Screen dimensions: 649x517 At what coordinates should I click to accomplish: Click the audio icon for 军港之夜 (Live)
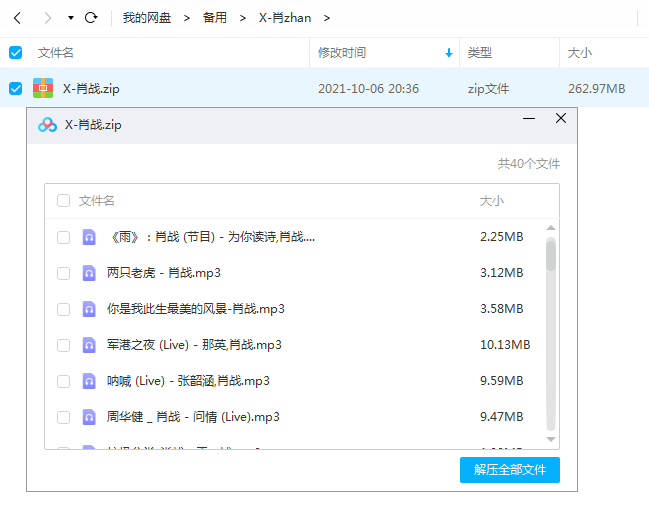[89, 345]
